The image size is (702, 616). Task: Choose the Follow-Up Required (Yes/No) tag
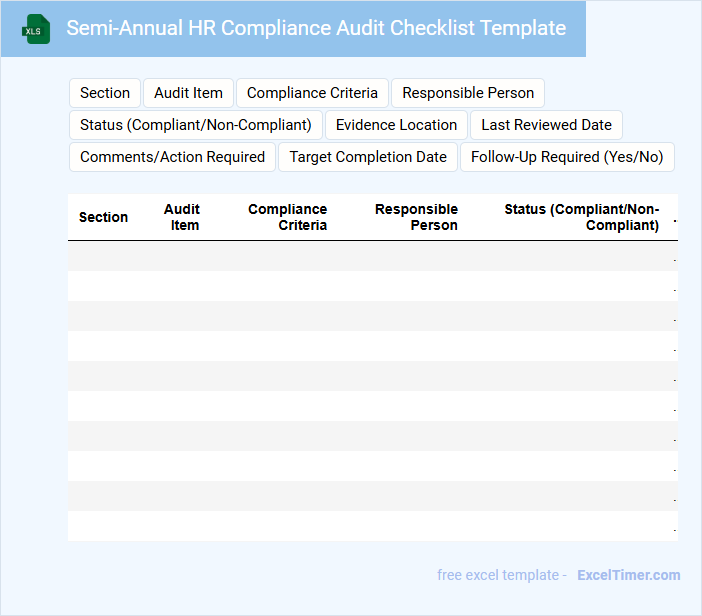[567, 157]
